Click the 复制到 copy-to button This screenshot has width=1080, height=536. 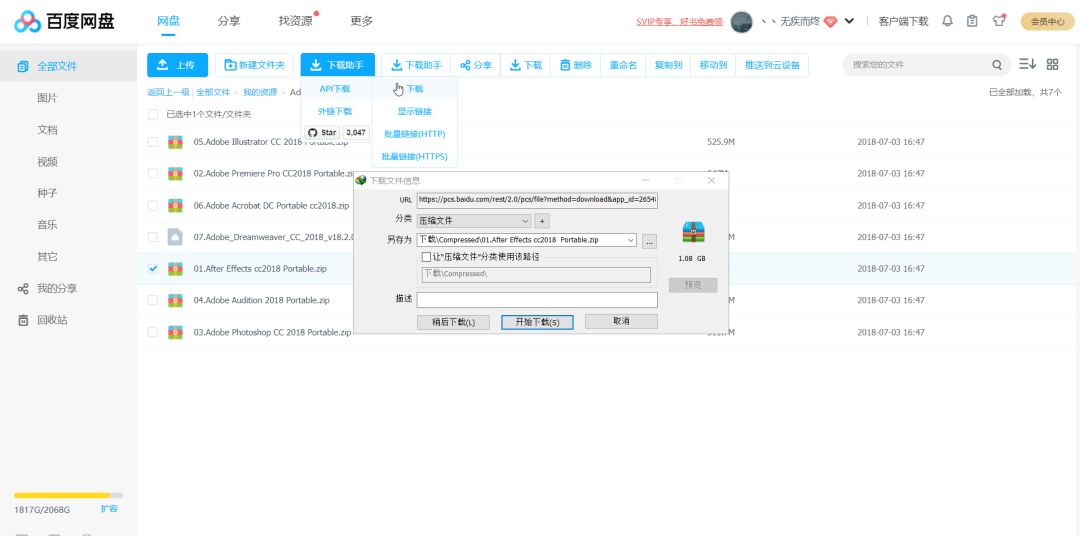pyautogui.click(x=668, y=65)
